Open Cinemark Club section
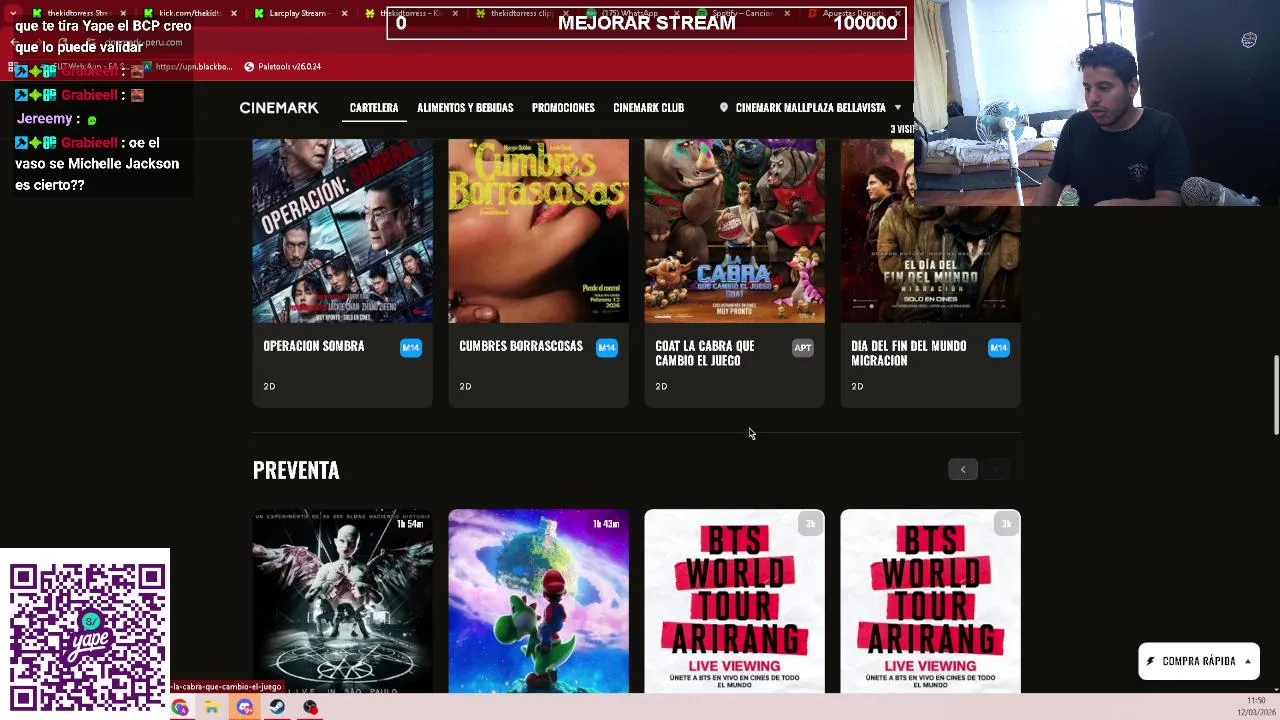Screen dimensions: 1280x720 pyautogui.click(x=648, y=108)
